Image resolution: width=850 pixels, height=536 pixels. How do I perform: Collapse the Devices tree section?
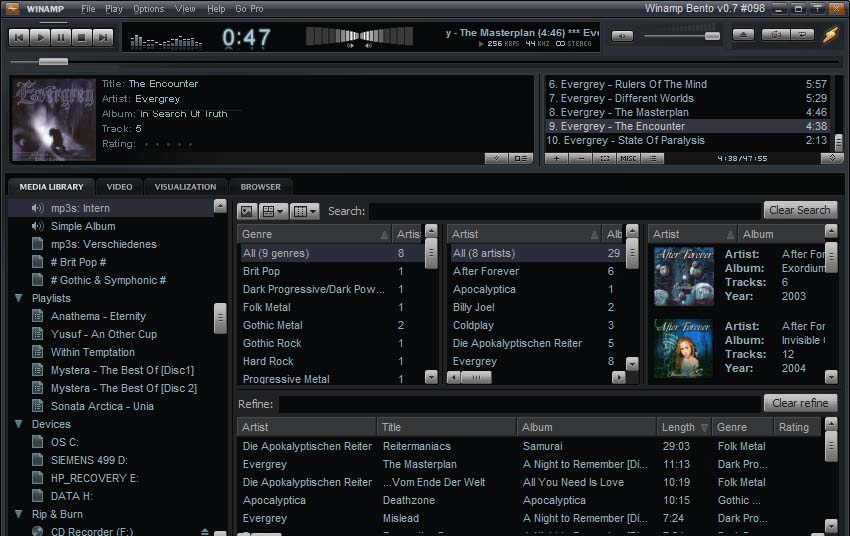(18, 424)
